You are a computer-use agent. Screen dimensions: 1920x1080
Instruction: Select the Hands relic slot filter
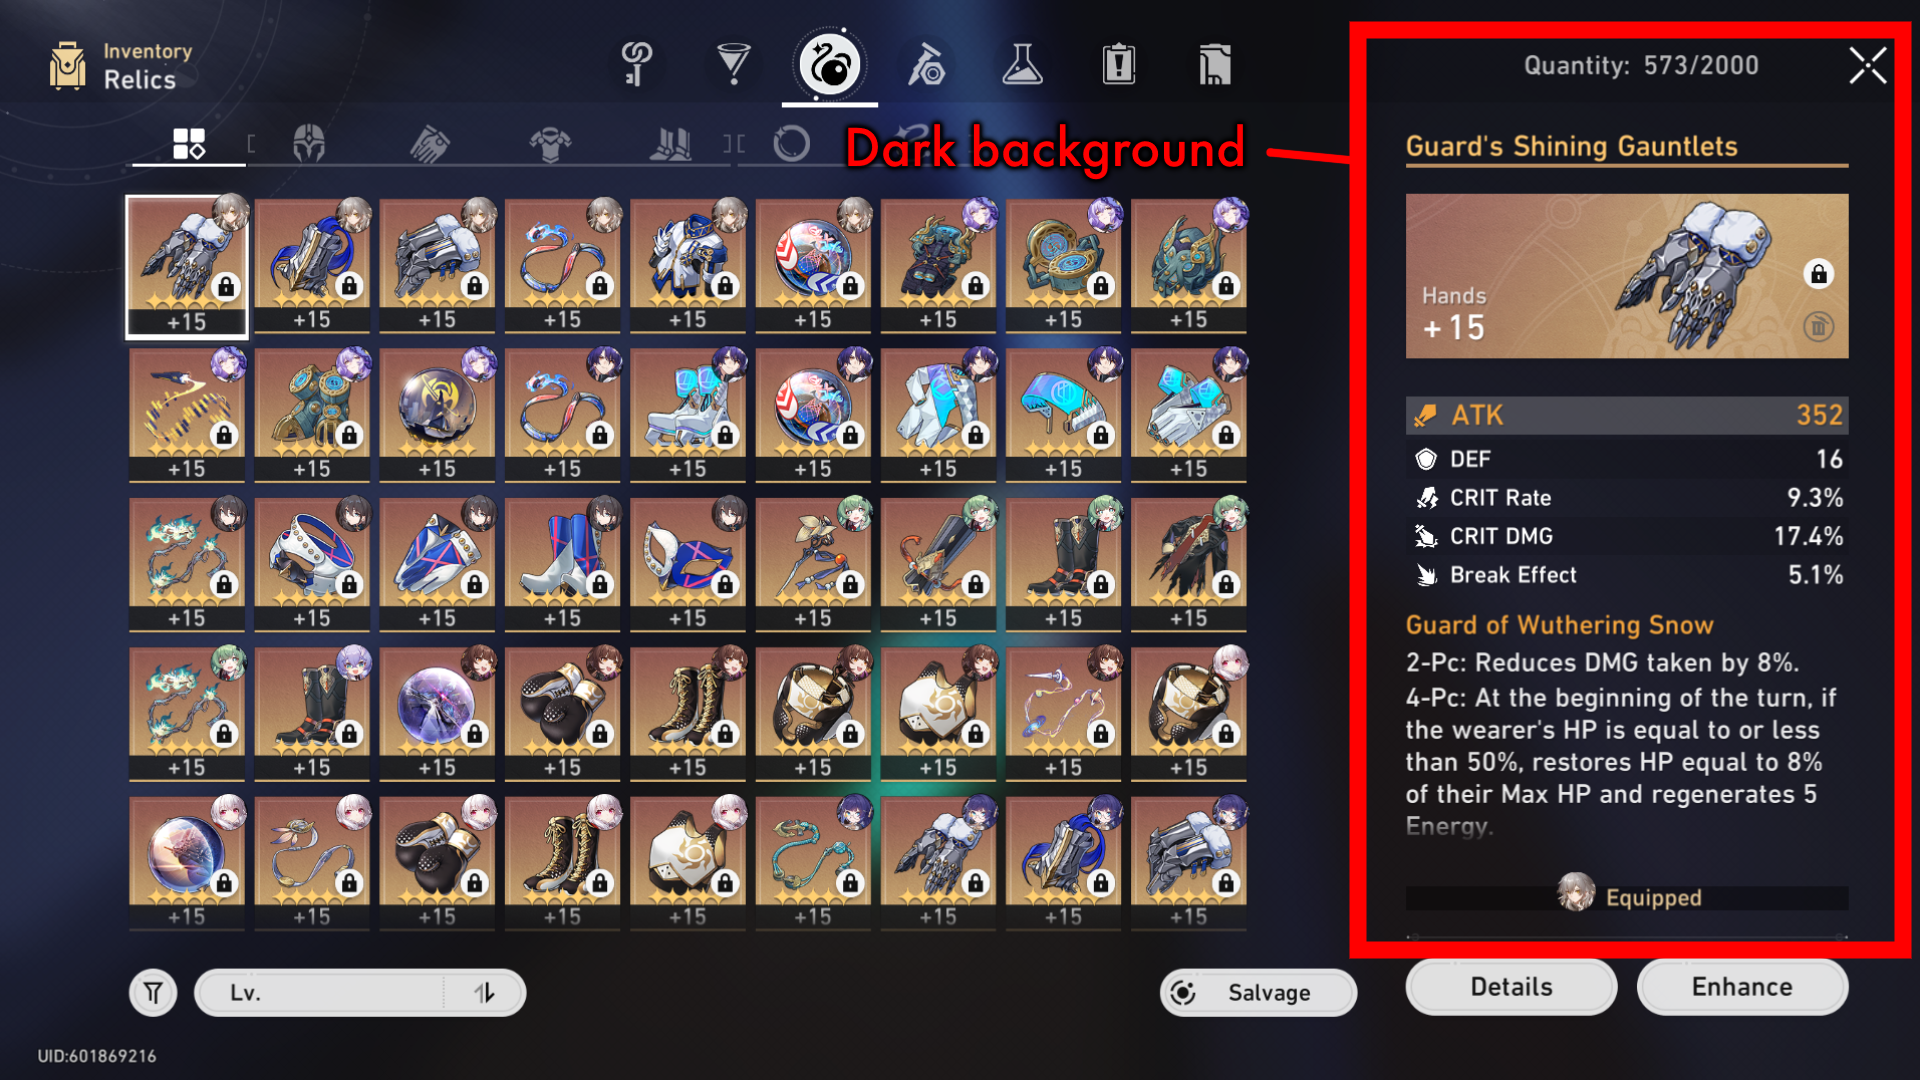[x=430, y=144]
